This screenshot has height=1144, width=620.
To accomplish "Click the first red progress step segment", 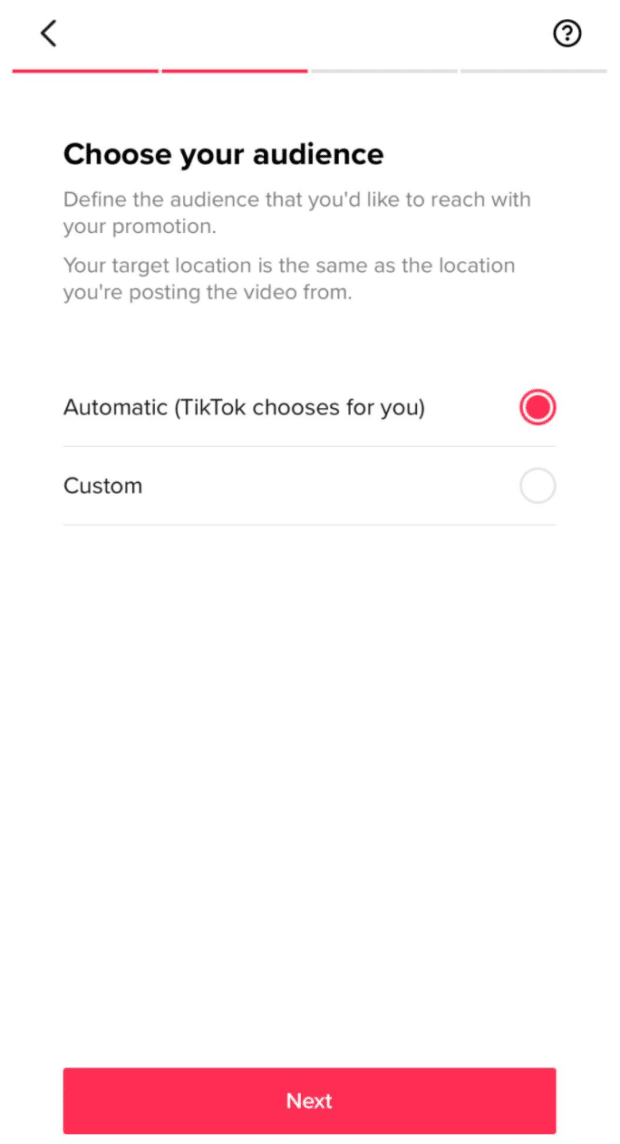I will (x=85, y=72).
